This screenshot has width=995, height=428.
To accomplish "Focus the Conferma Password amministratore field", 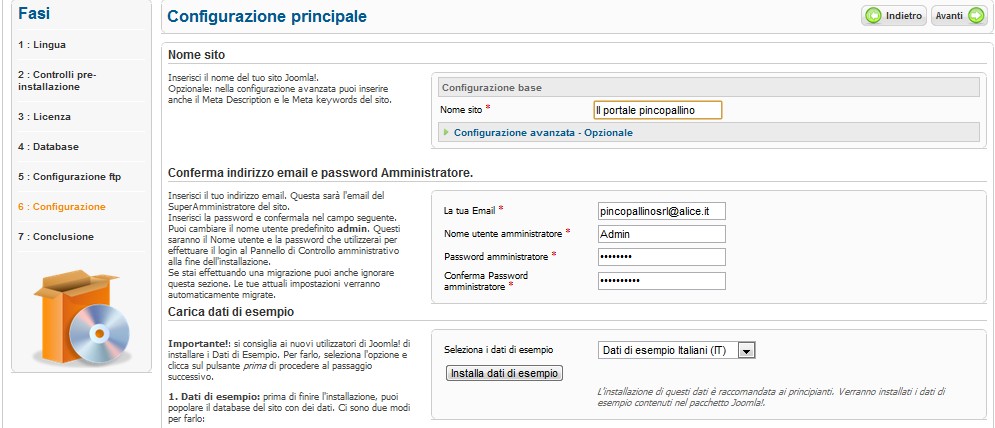I will click(x=661, y=280).
